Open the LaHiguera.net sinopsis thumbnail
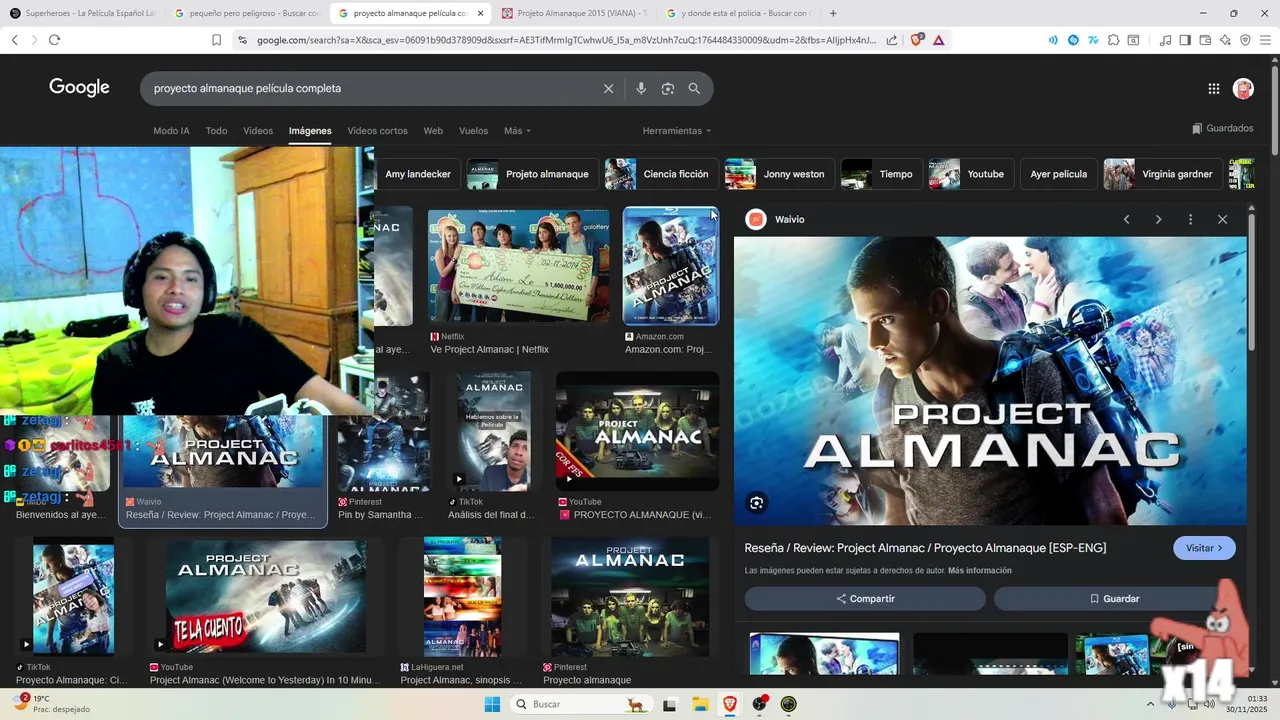The height and width of the screenshot is (720, 1280). click(462, 597)
